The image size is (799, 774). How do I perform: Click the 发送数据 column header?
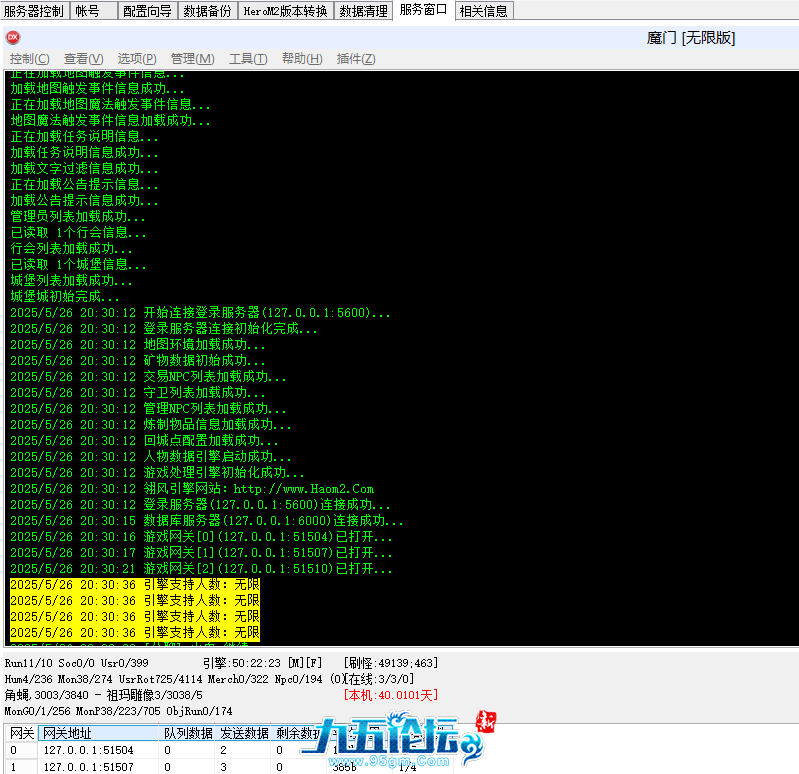coord(243,733)
